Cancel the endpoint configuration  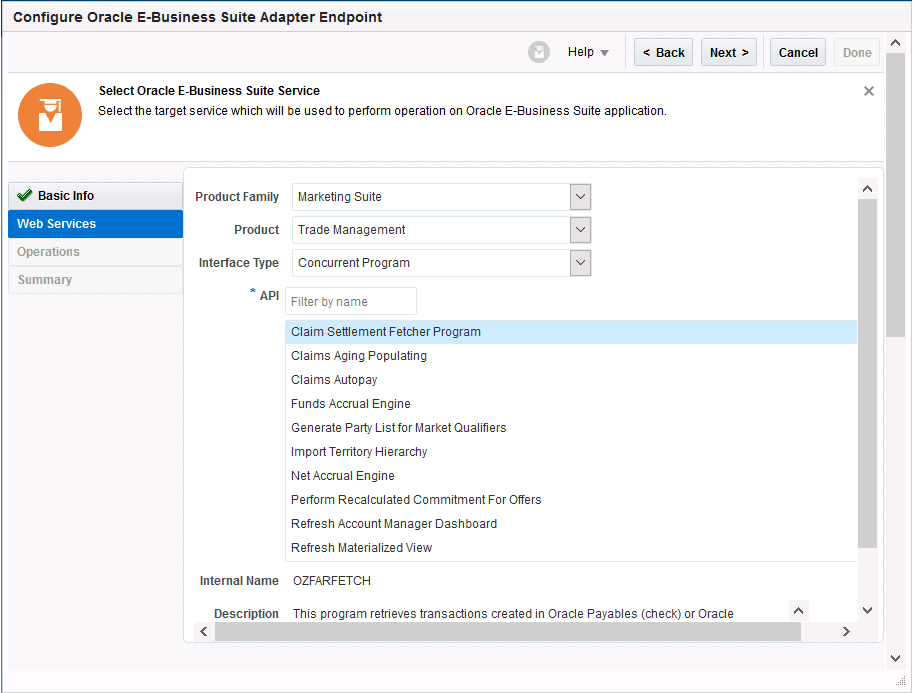[x=798, y=52]
